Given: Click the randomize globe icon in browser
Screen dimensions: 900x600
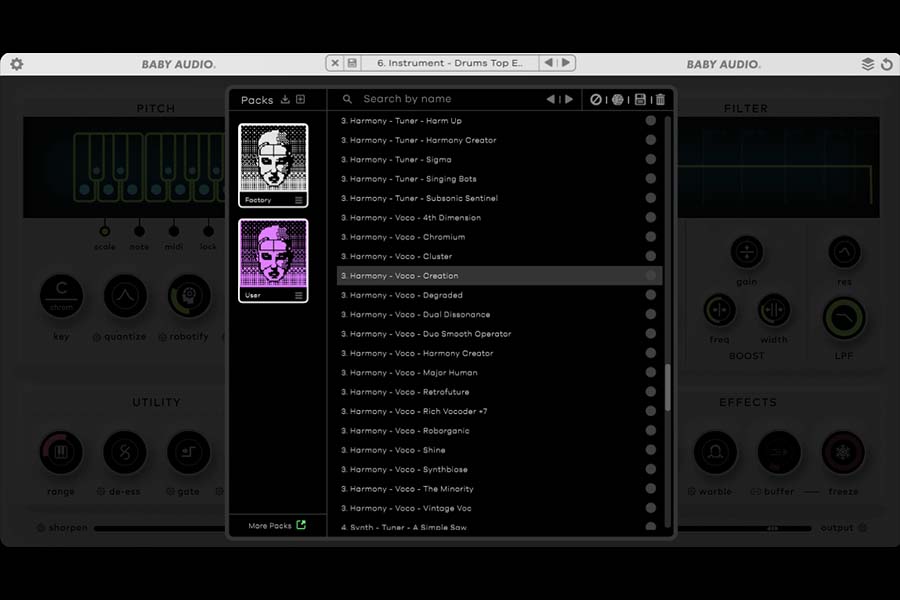Looking at the screenshot, I should pyautogui.click(x=618, y=99).
